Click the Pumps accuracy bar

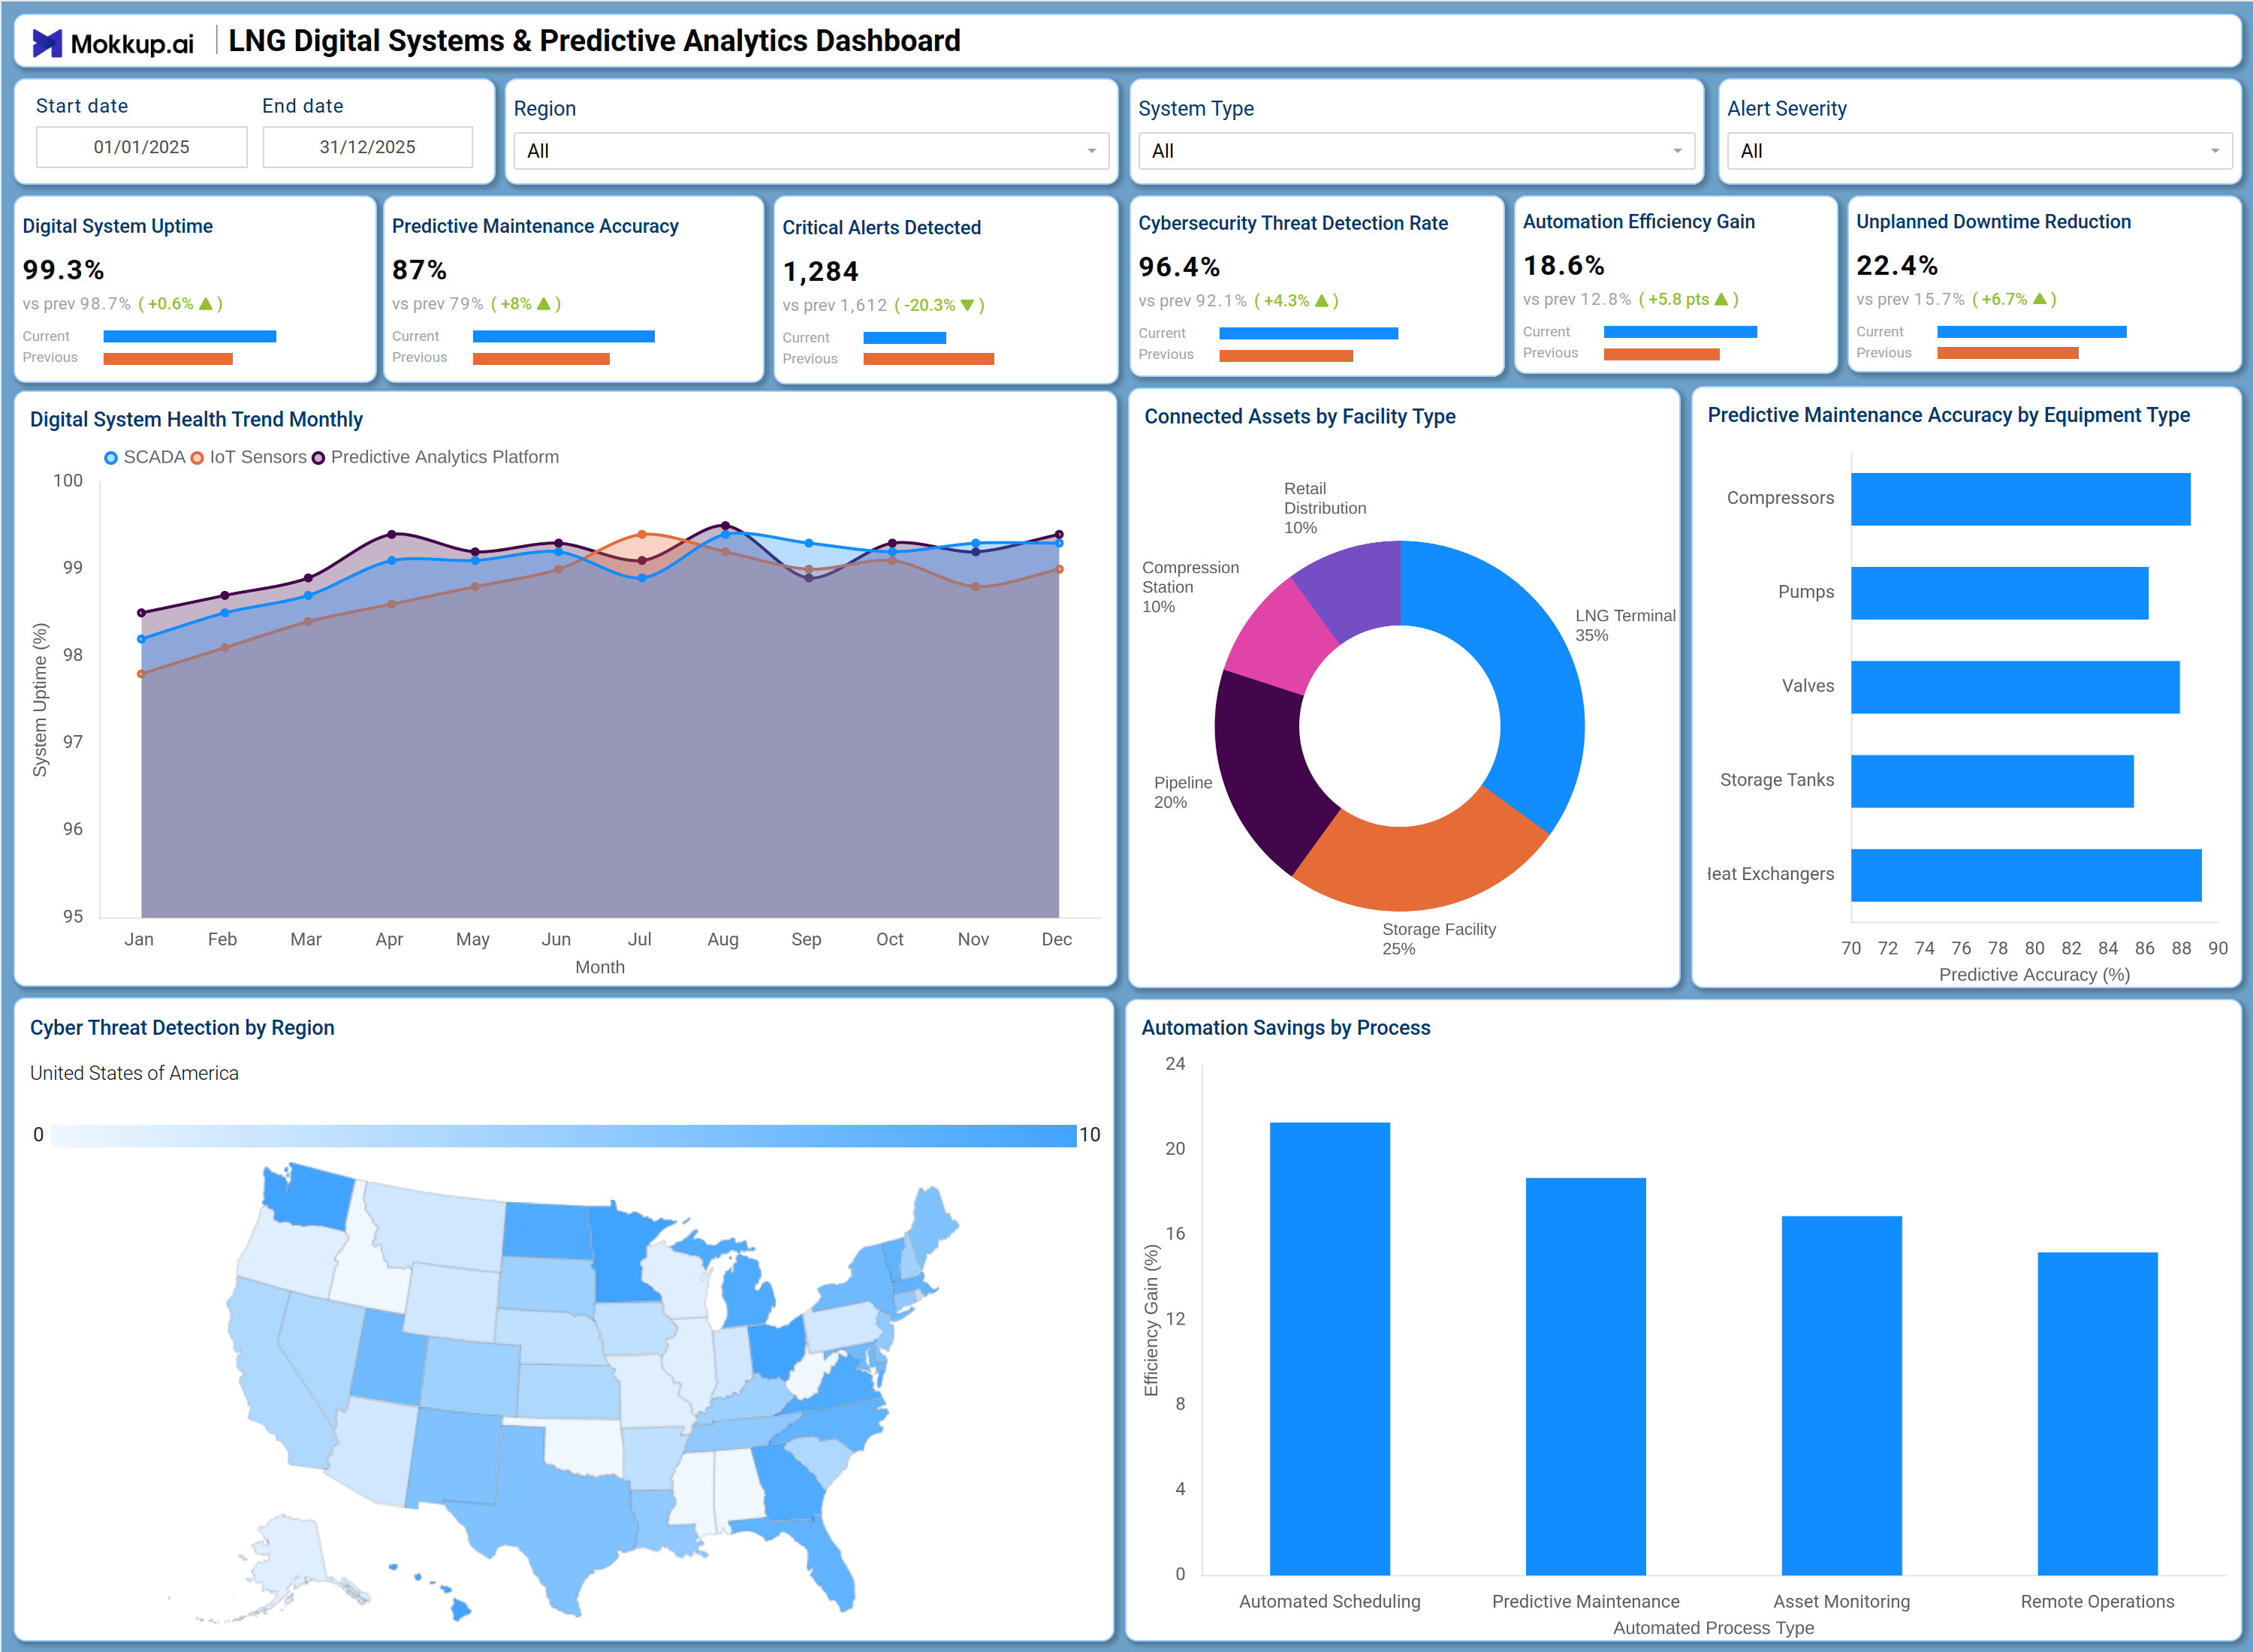click(x=1999, y=593)
